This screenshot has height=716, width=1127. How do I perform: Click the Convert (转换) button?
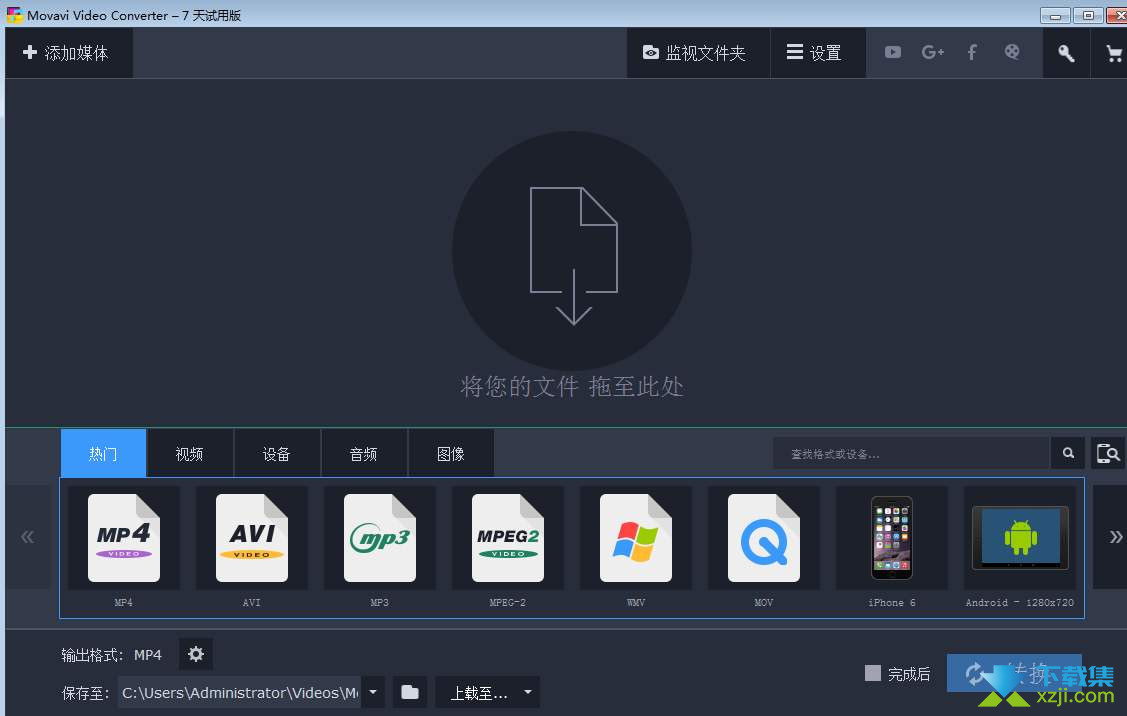pos(1013,673)
